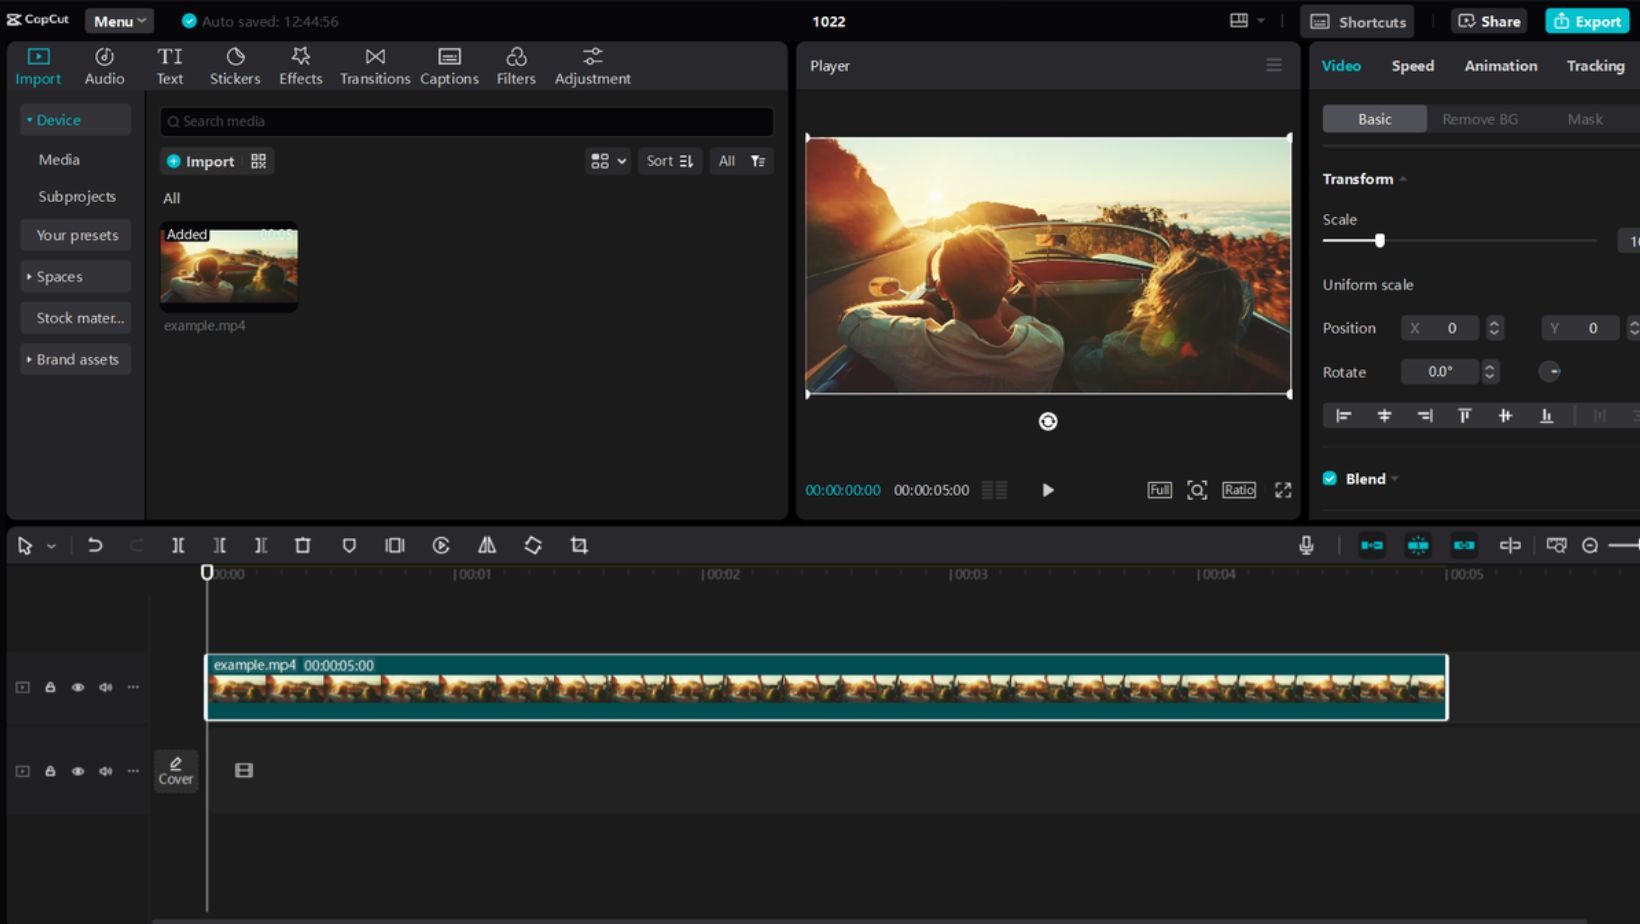The width and height of the screenshot is (1640, 924).
Task: Click the Mirror flip icon
Action: pos(487,546)
